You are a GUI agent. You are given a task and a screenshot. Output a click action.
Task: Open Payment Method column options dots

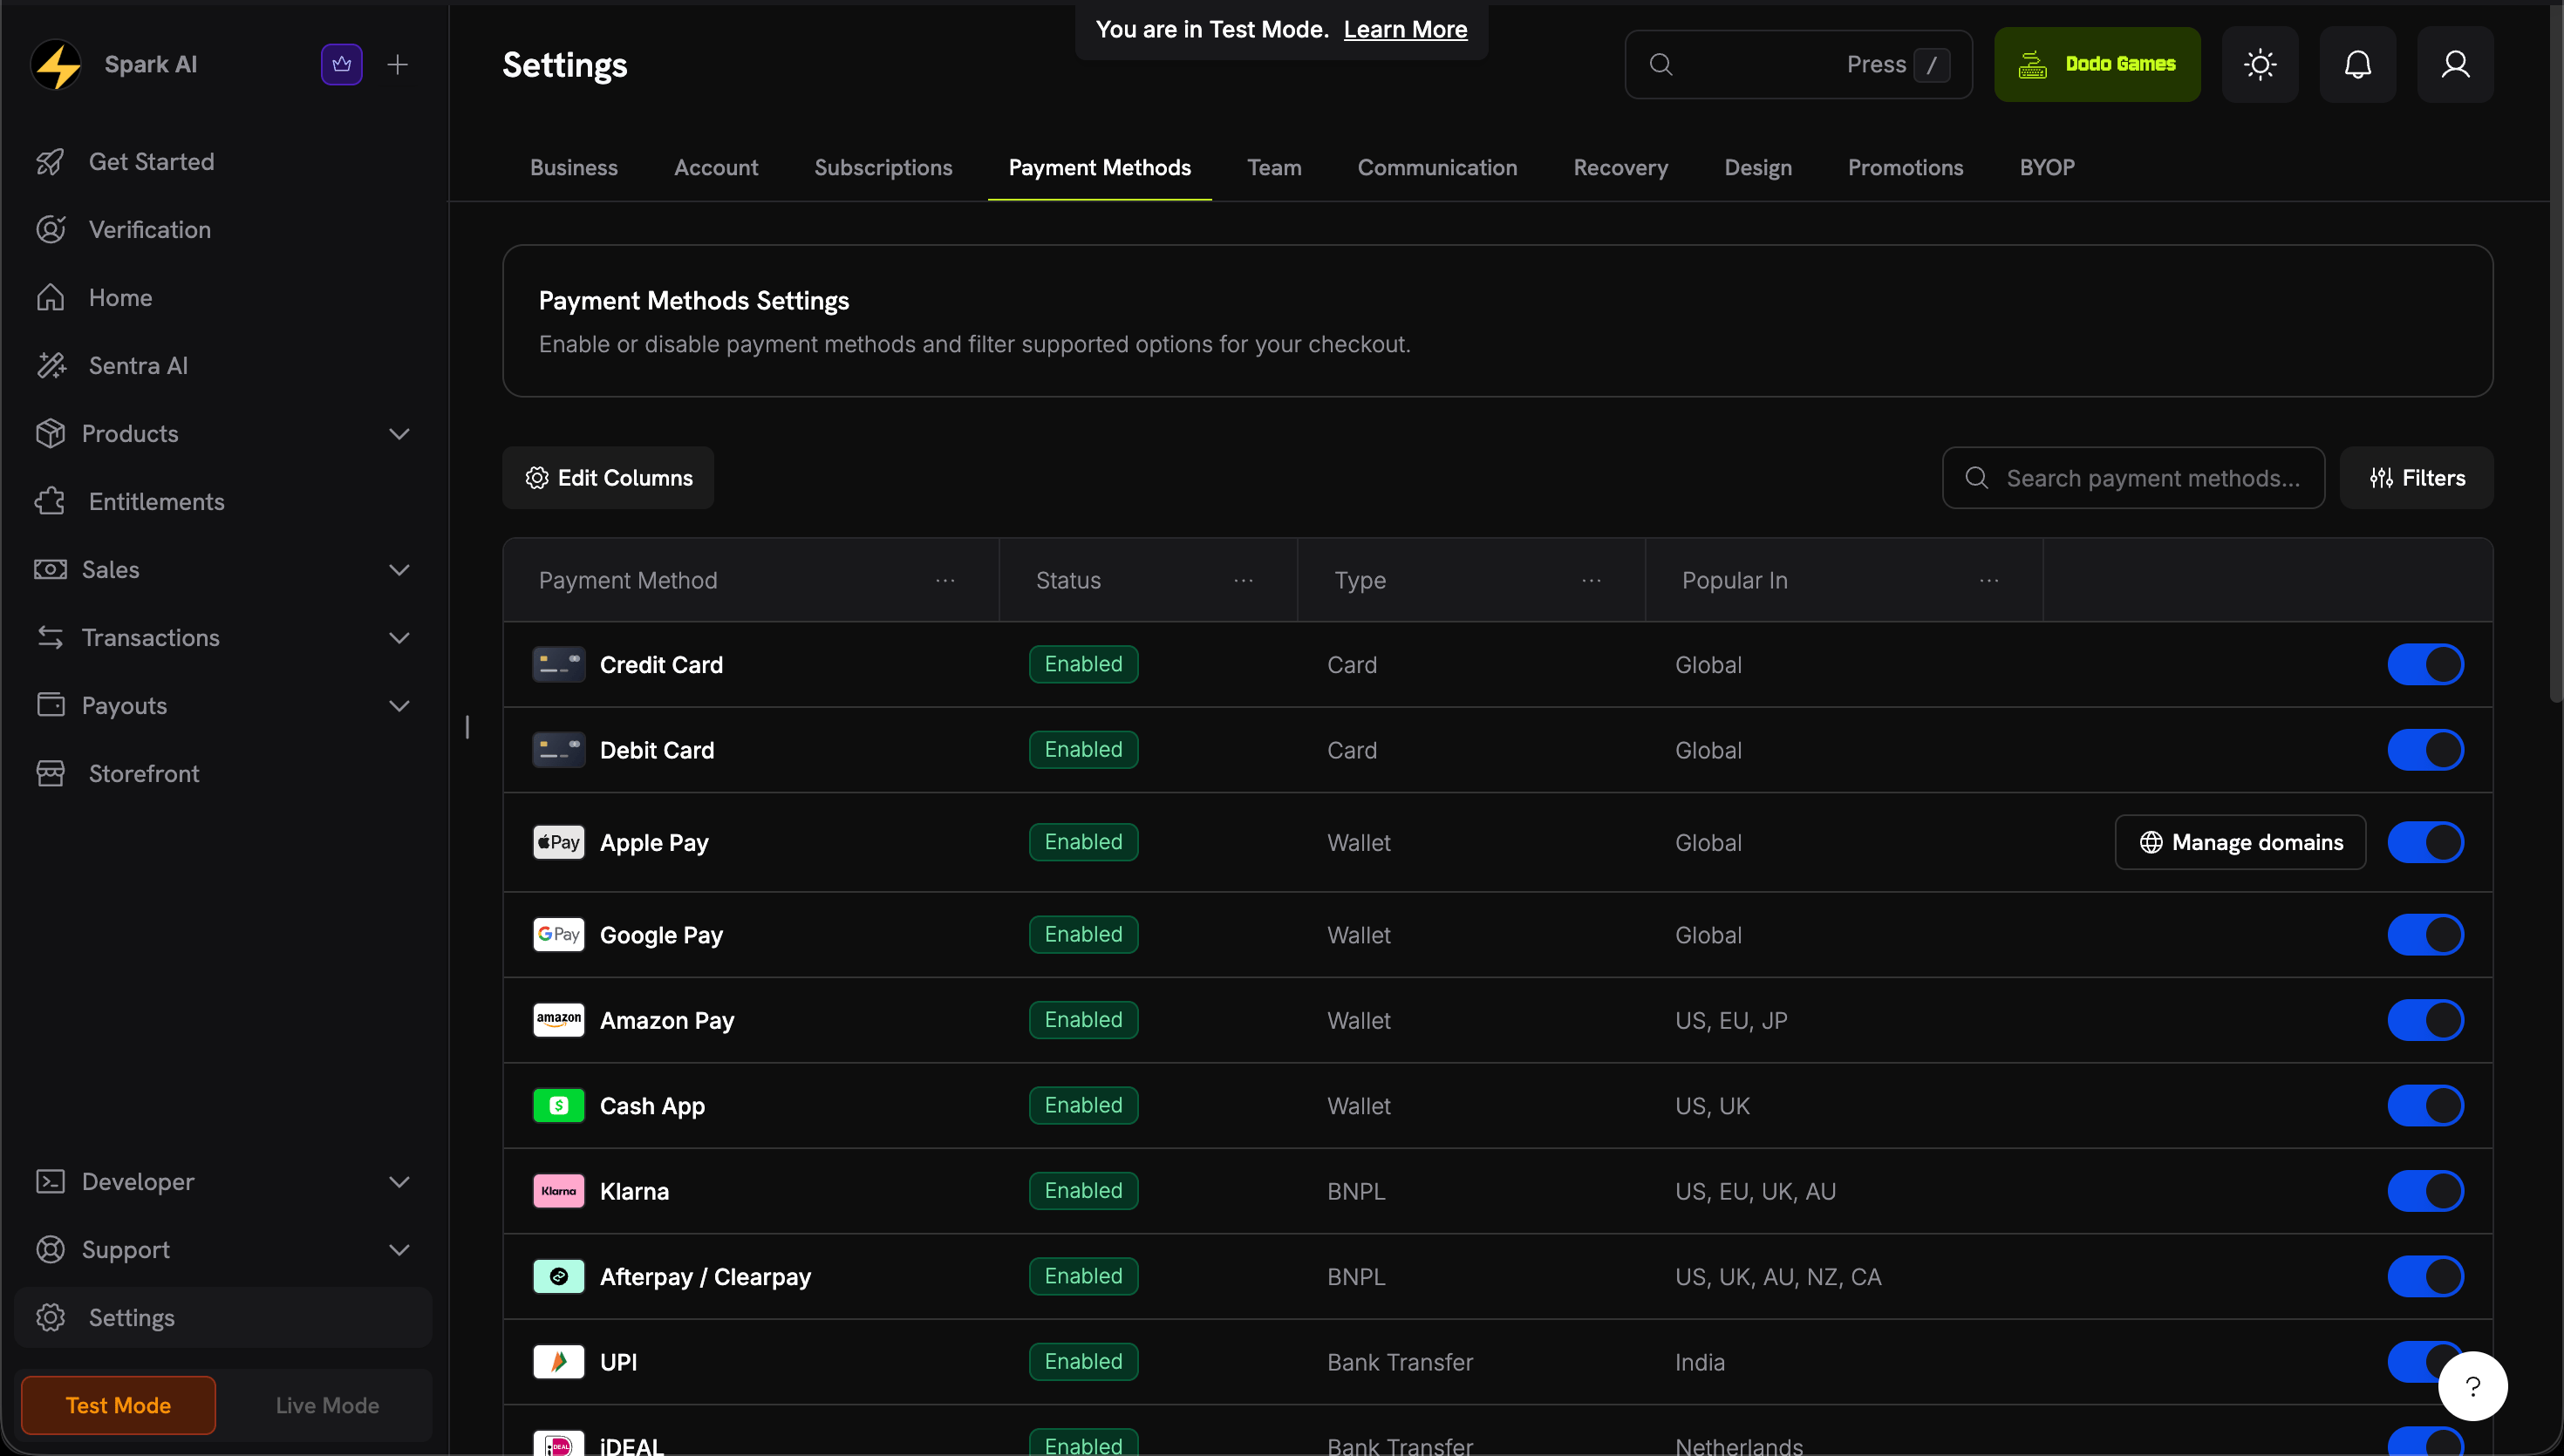point(945,581)
